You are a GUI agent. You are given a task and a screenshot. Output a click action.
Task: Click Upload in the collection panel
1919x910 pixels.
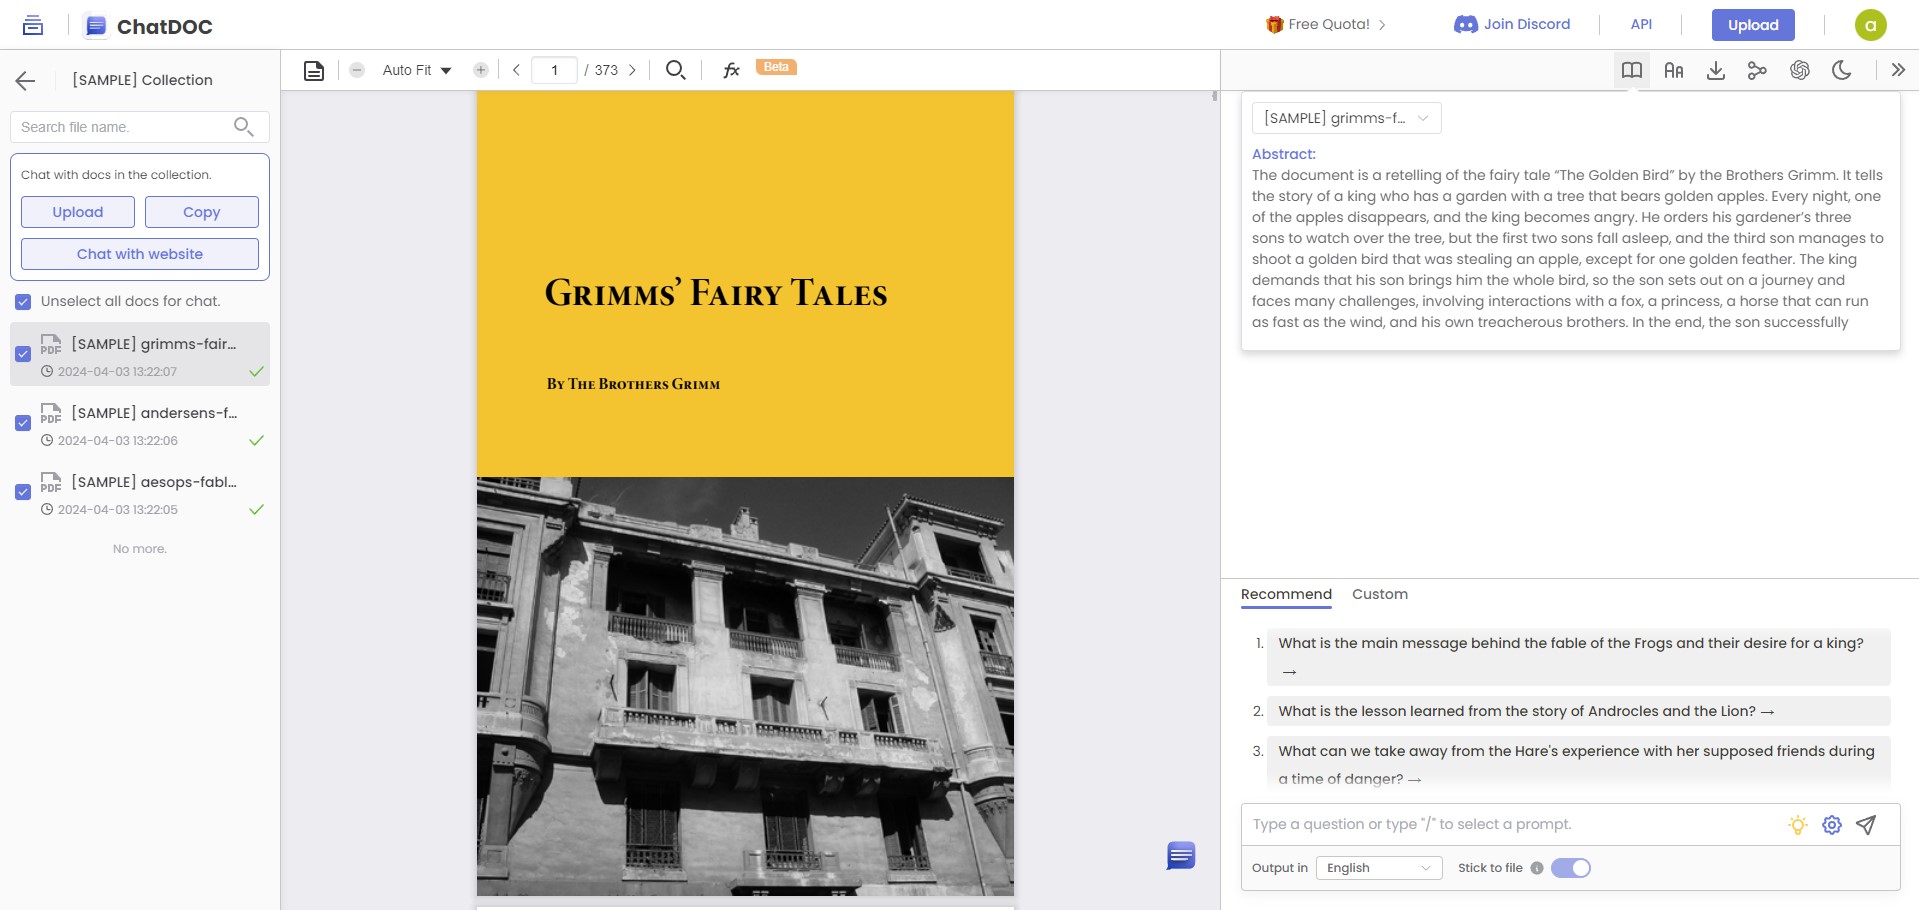78,212
